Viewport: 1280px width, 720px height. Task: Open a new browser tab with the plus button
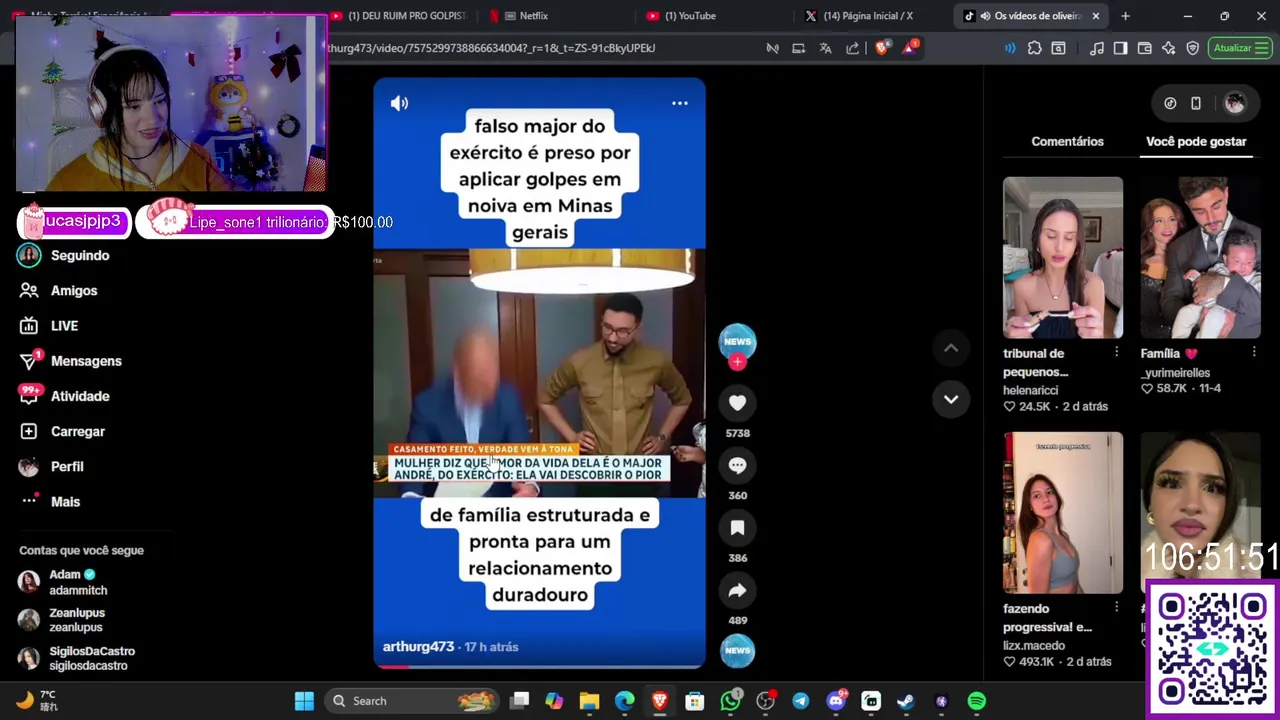click(x=1125, y=16)
